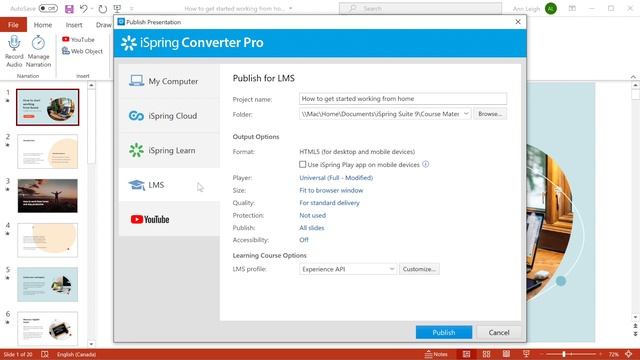Click slide panel scroll up arrow

point(91,86)
